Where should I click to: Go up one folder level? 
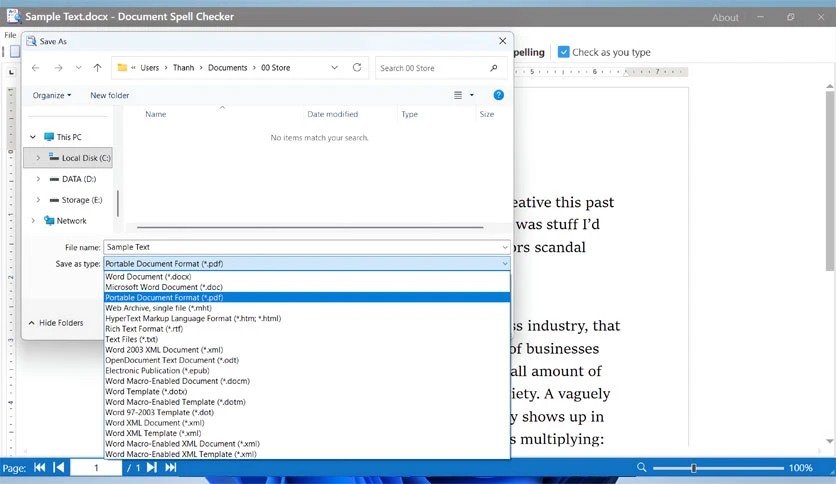point(97,68)
